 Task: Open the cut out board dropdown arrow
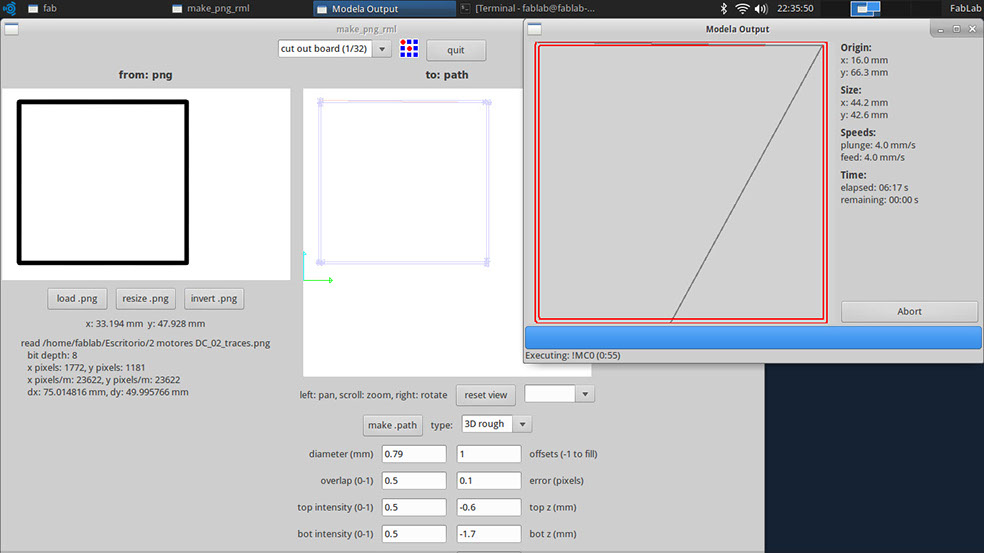[382, 49]
